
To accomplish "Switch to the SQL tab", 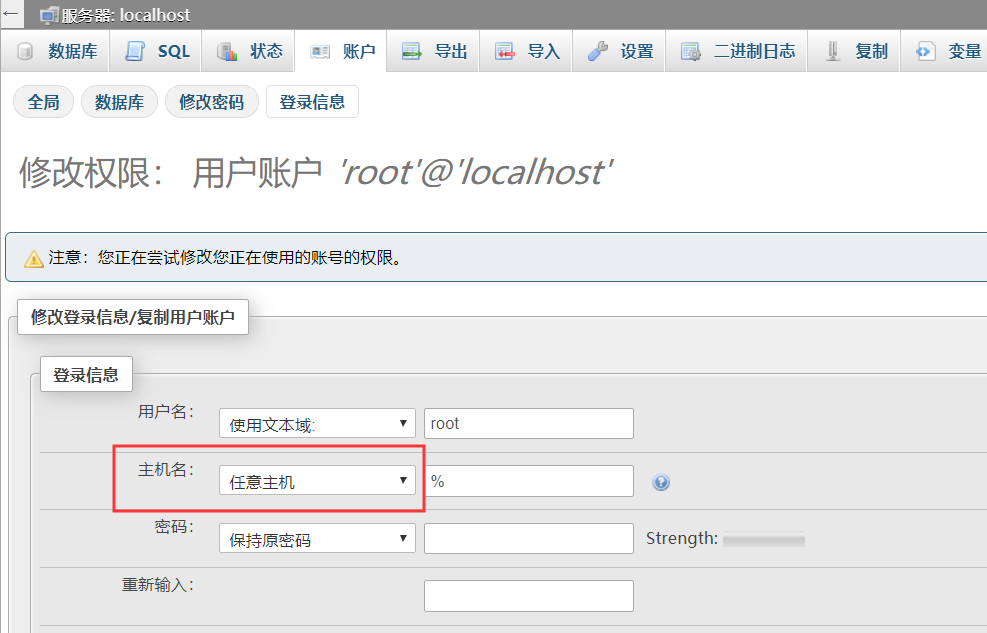I will point(155,51).
